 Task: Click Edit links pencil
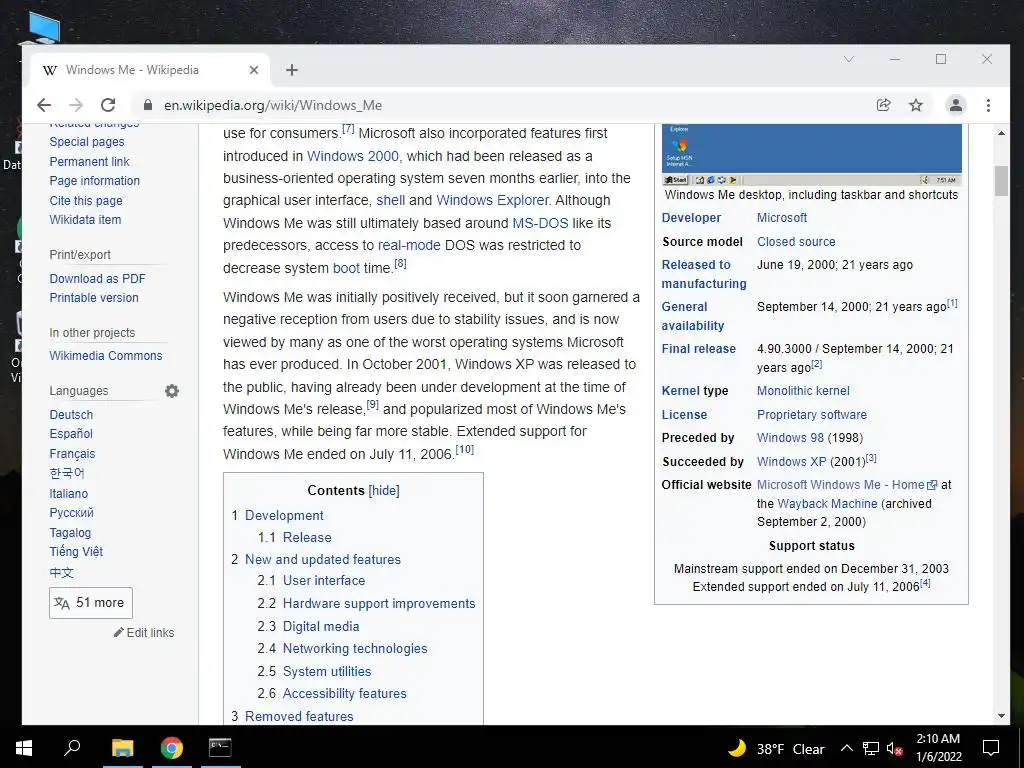pyautogui.click(x=144, y=633)
